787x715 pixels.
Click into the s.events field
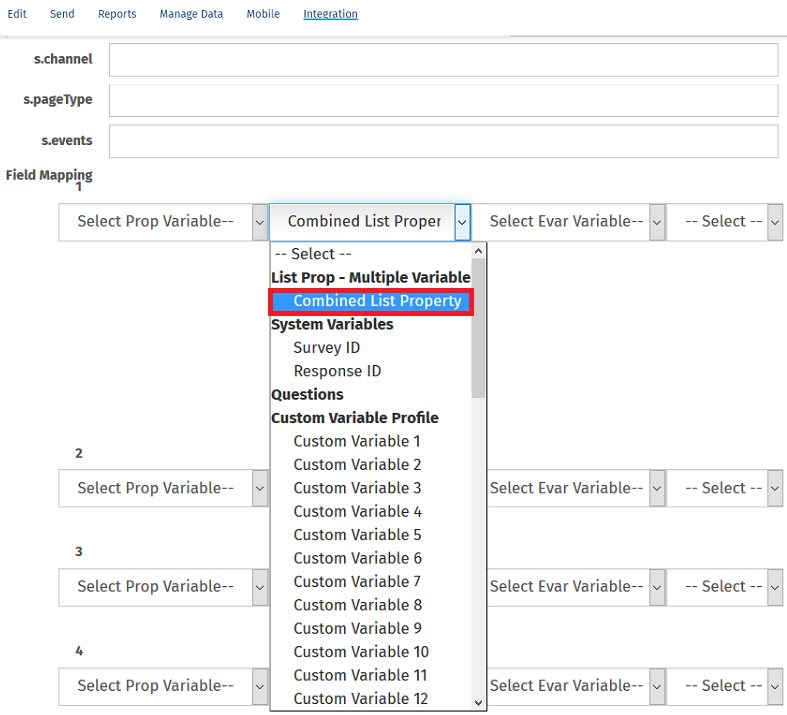443,141
